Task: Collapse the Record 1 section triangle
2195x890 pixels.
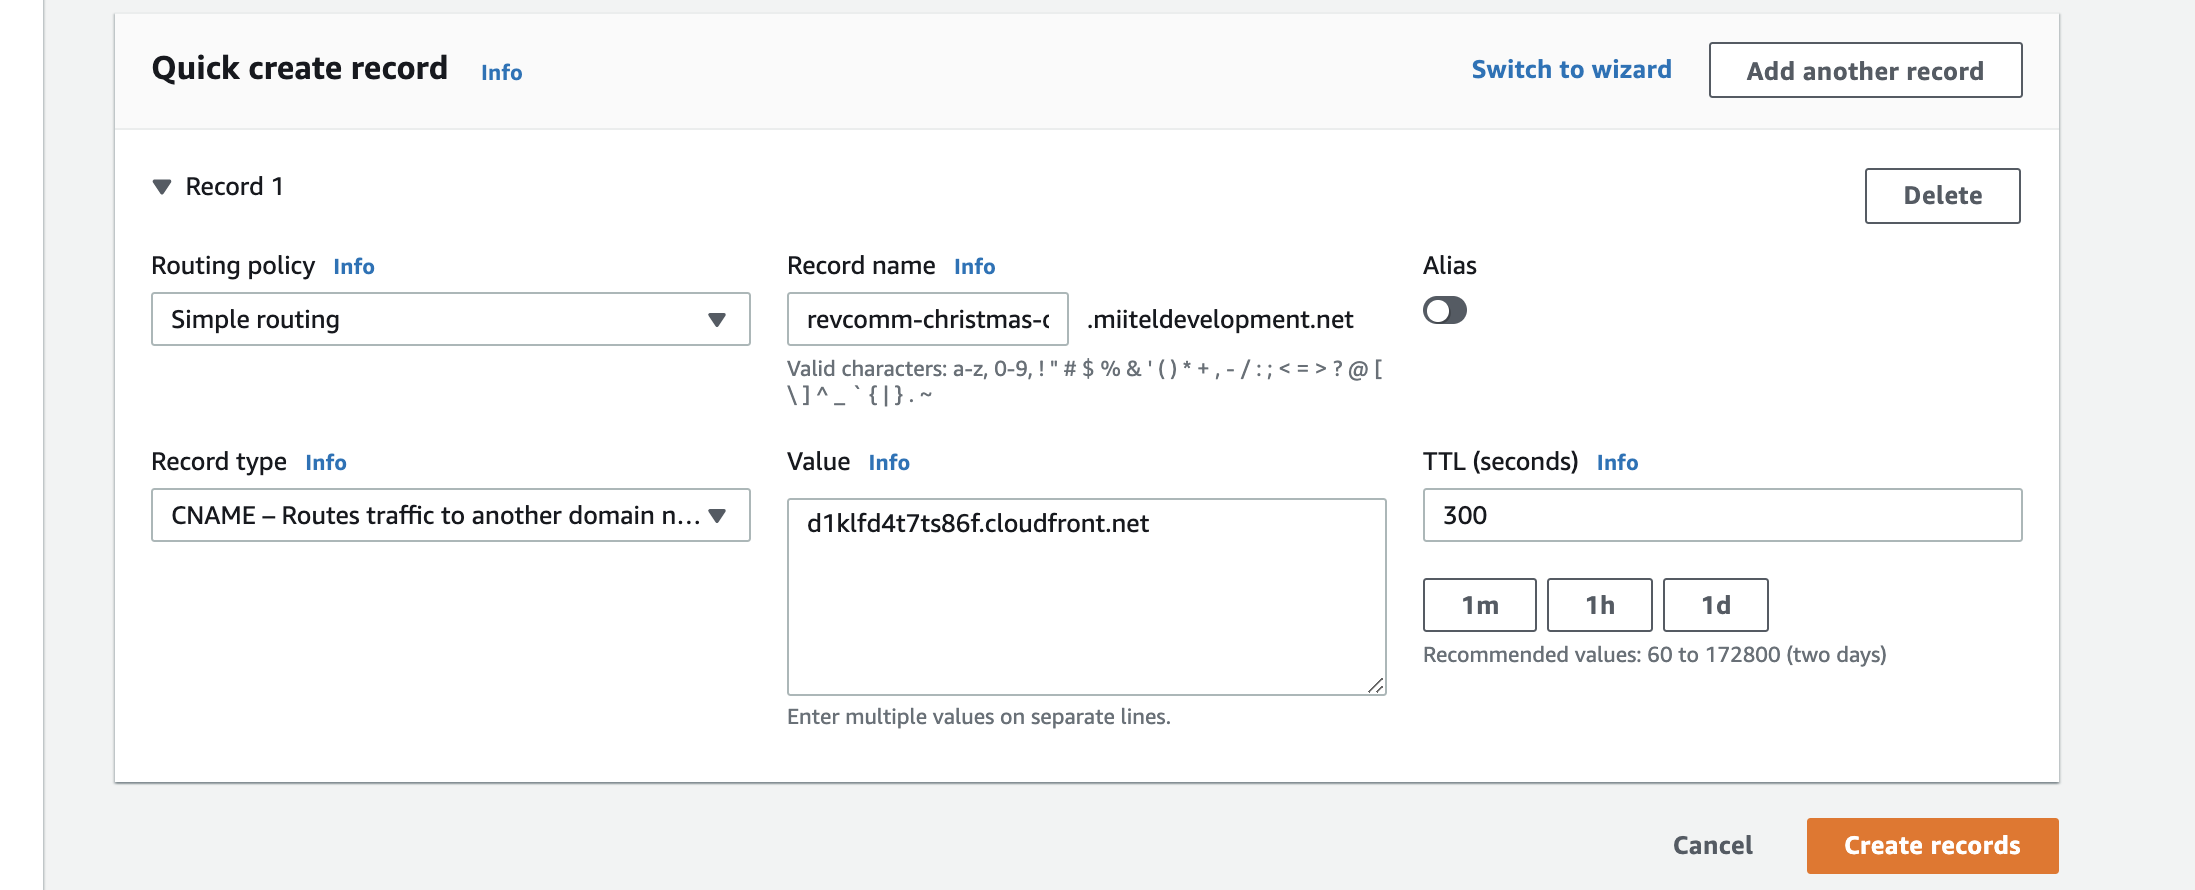Action: point(162,187)
